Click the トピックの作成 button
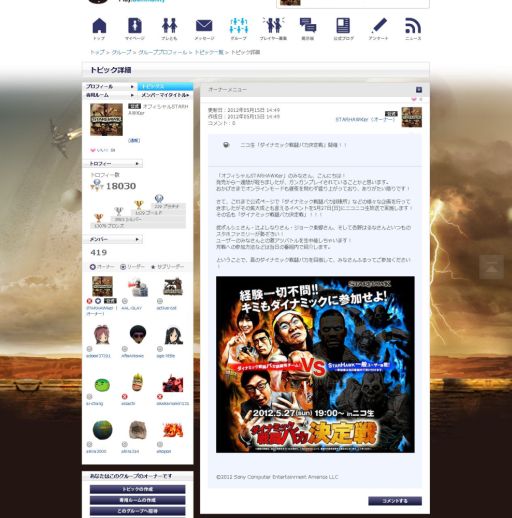This screenshot has height=518, width=512. 137,489
